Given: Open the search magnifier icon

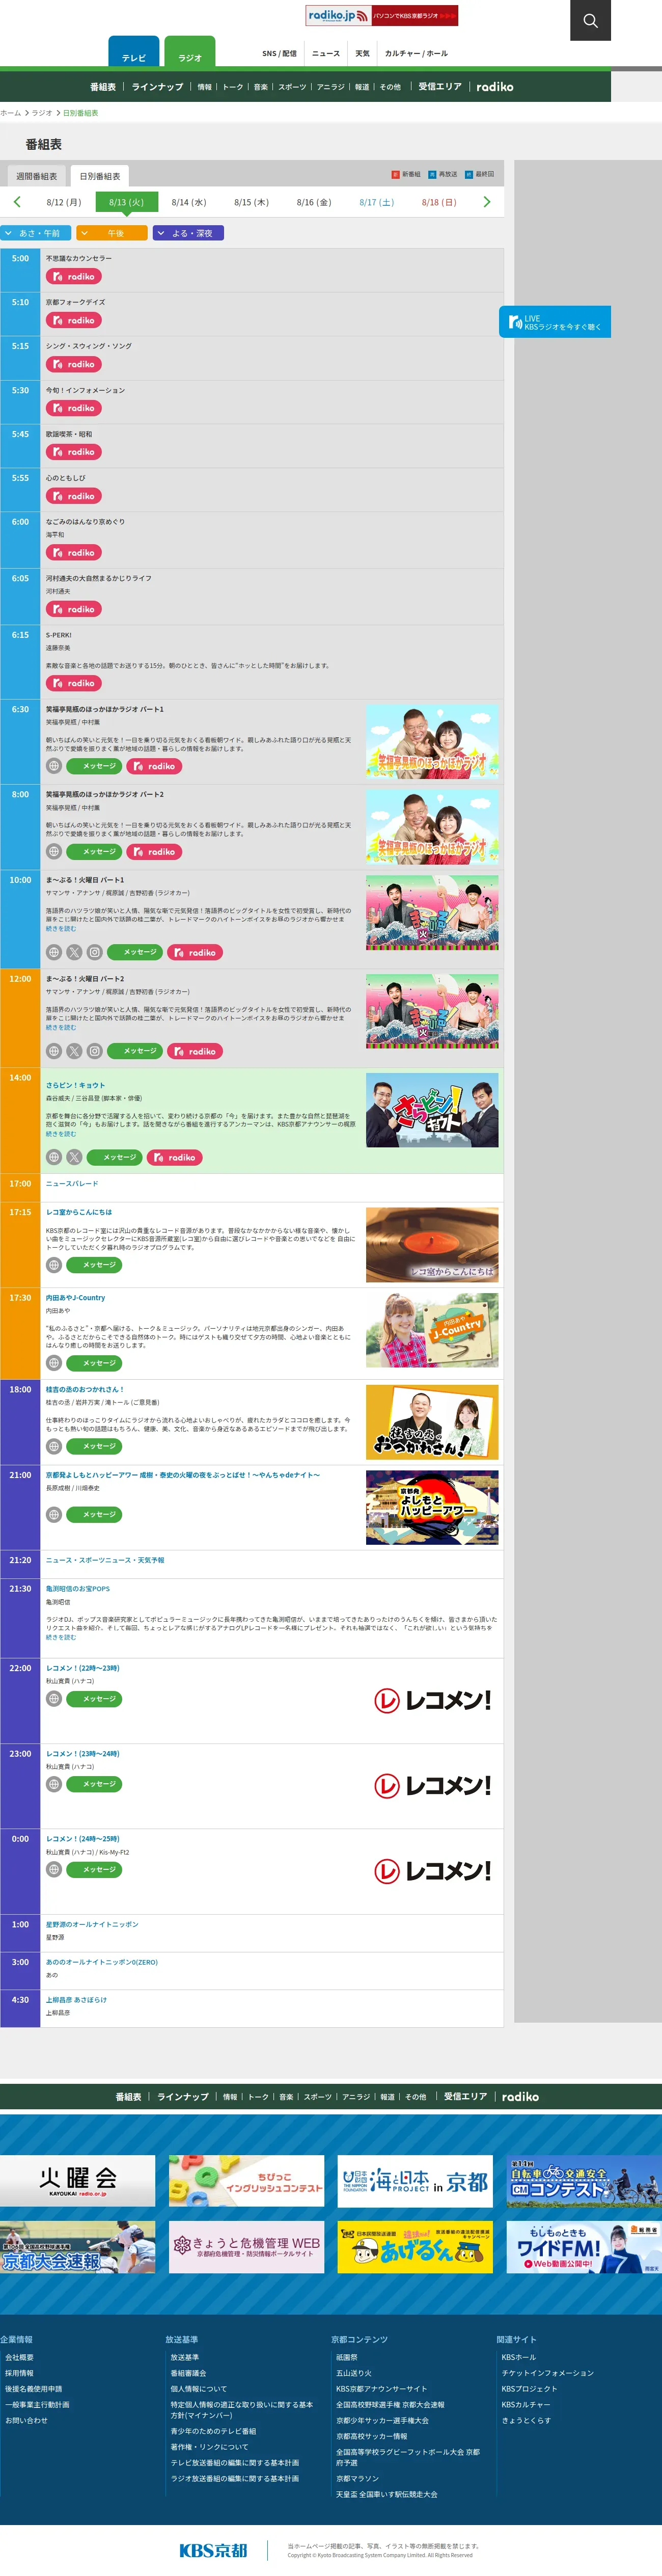Looking at the screenshot, I should point(590,20).
